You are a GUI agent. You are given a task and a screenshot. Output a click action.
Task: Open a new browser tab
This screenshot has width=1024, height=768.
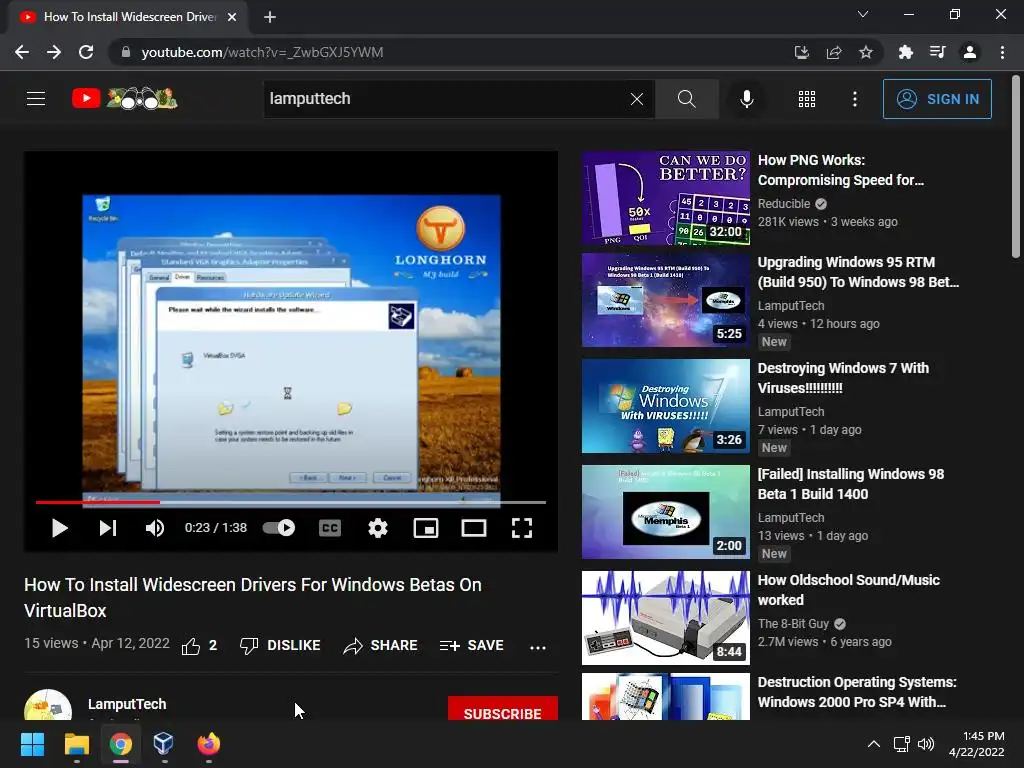coord(270,17)
